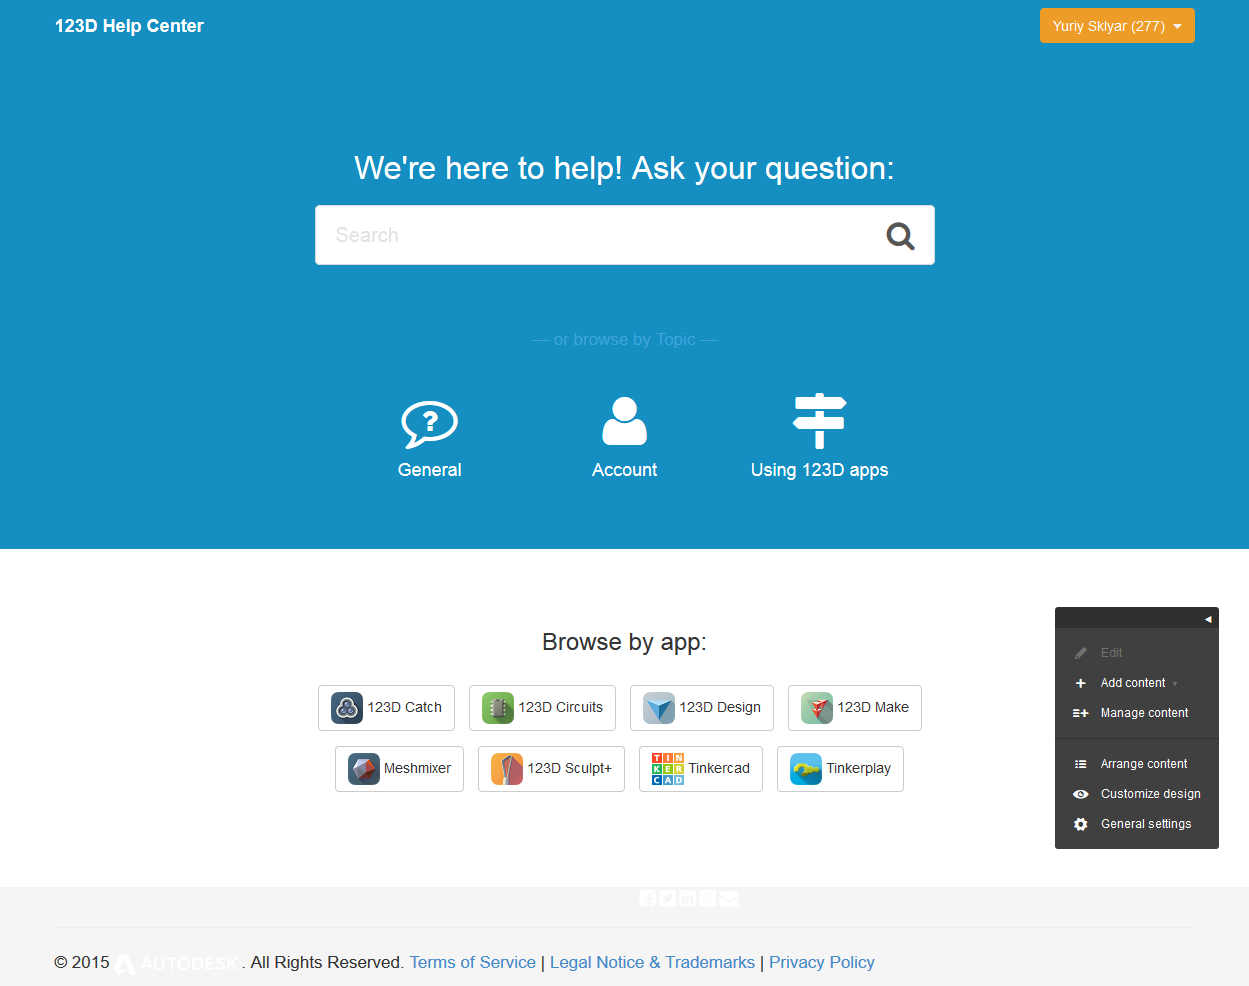Click the General topic label

(x=430, y=470)
